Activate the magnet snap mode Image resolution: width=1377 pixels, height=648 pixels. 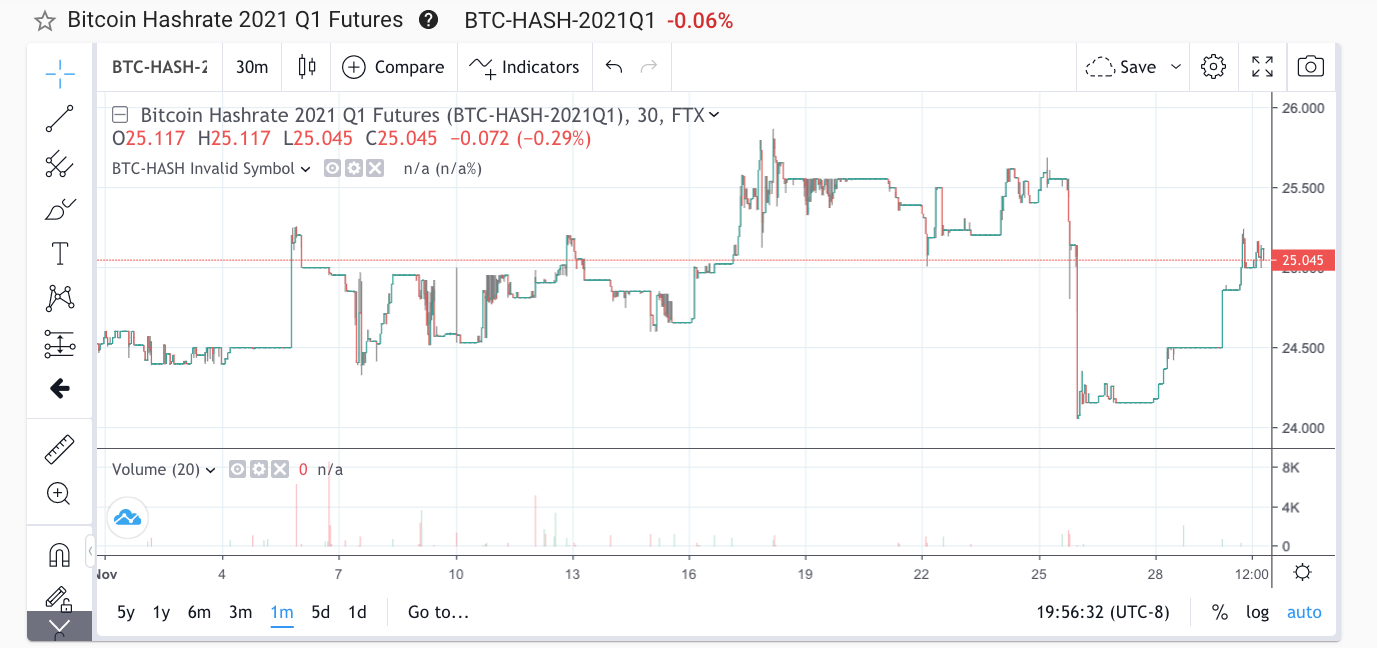click(60, 555)
